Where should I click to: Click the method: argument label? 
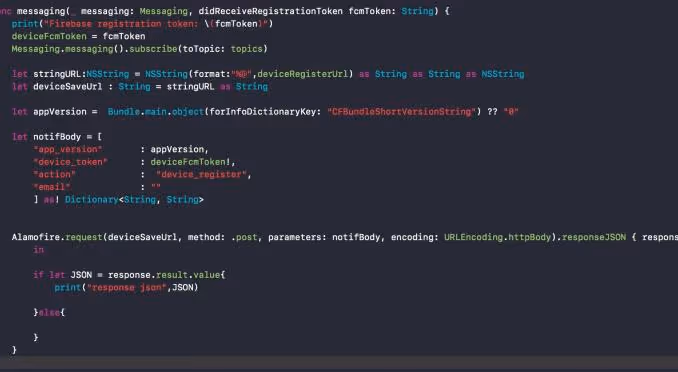[x=206, y=237]
